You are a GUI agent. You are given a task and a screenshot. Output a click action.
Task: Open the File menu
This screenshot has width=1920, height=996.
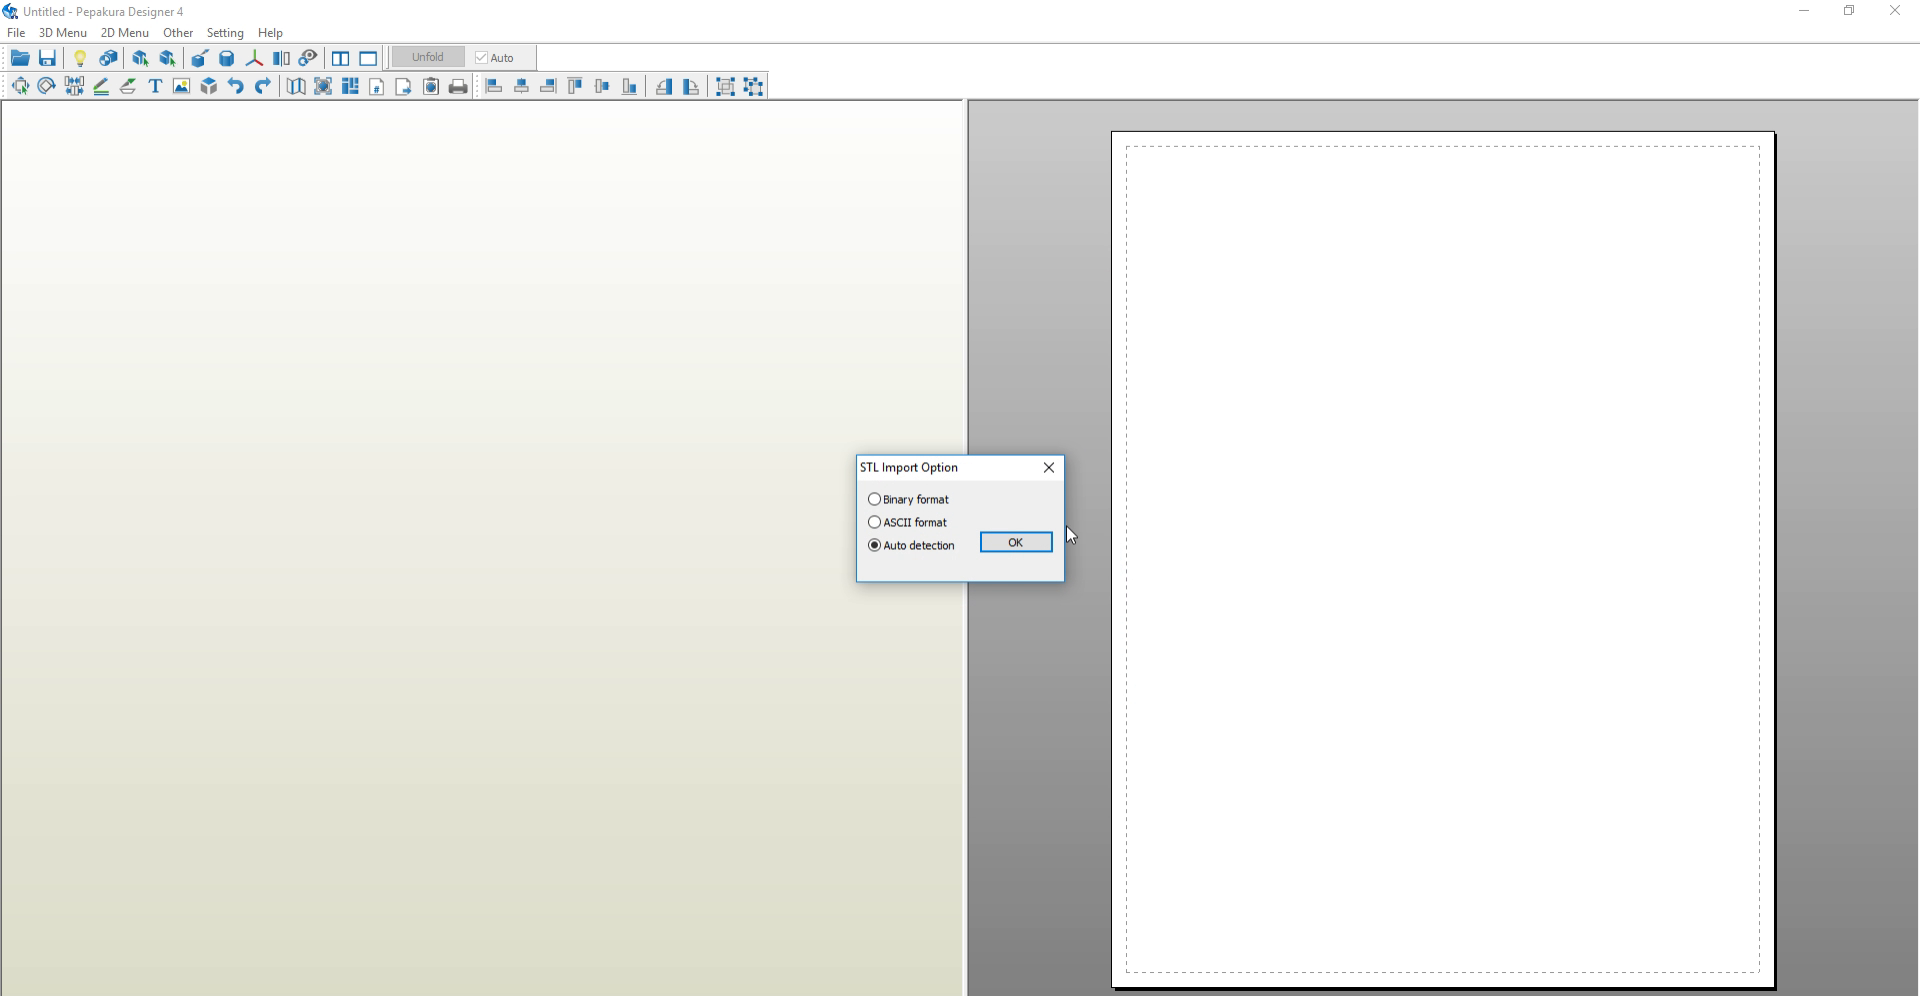(16, 33)
